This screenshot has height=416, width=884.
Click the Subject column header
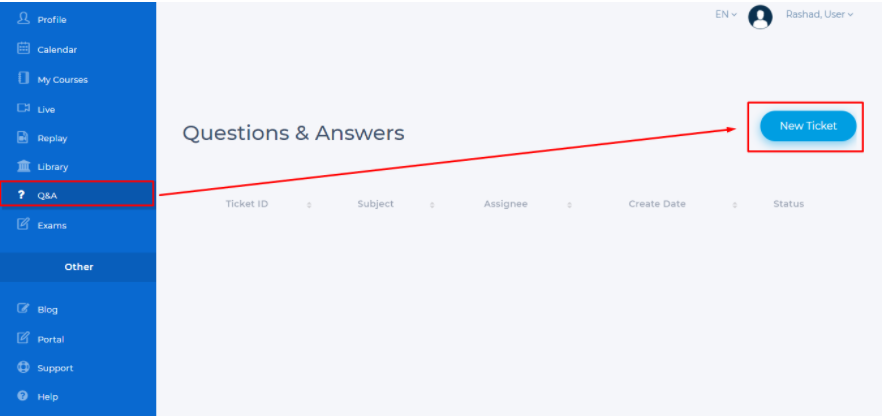pyautogui.click(x=376, y=204)
